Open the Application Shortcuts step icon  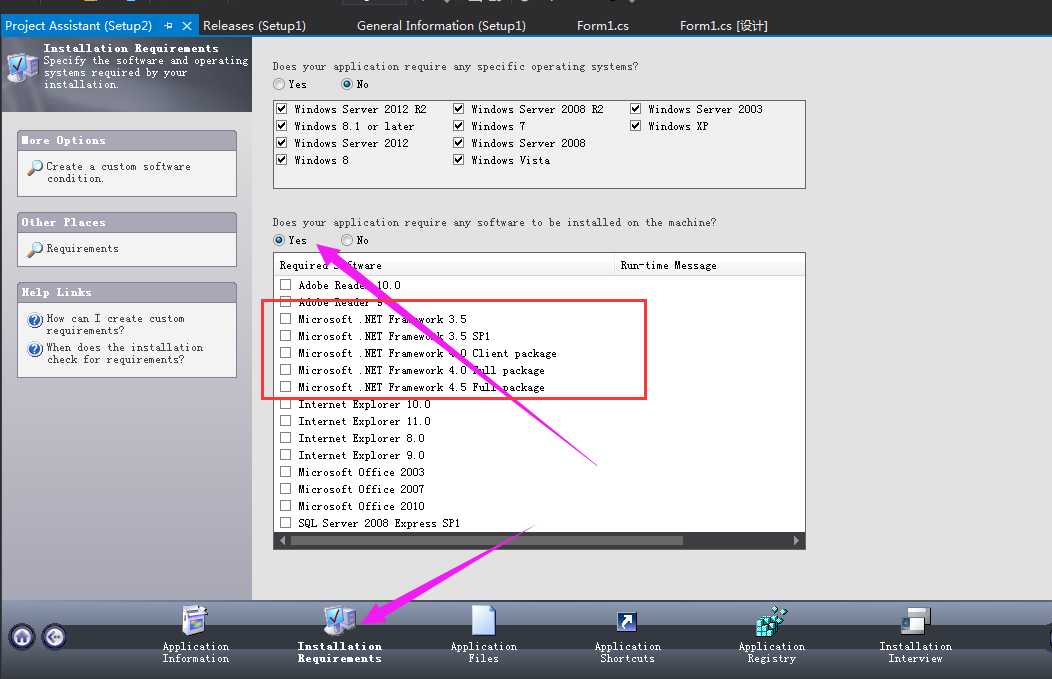click(627, 621)
